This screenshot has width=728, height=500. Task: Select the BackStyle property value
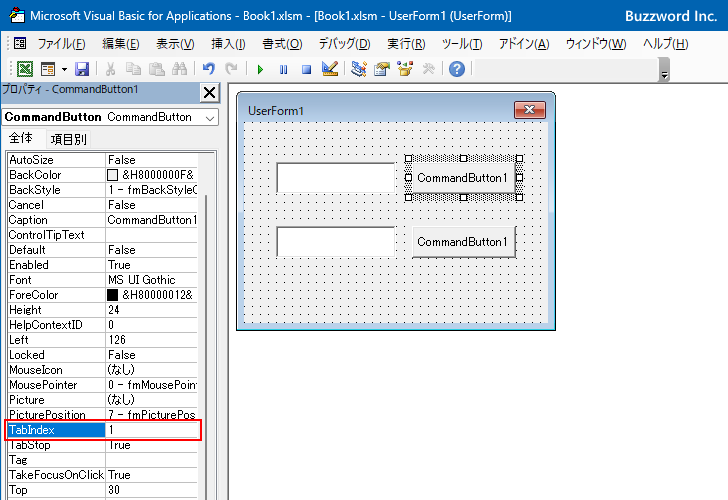click(x=152, y=190)
